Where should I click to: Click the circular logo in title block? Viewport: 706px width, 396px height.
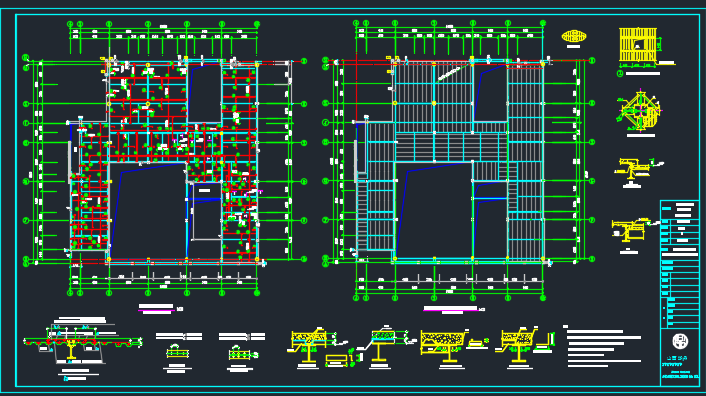coord(680,341)
